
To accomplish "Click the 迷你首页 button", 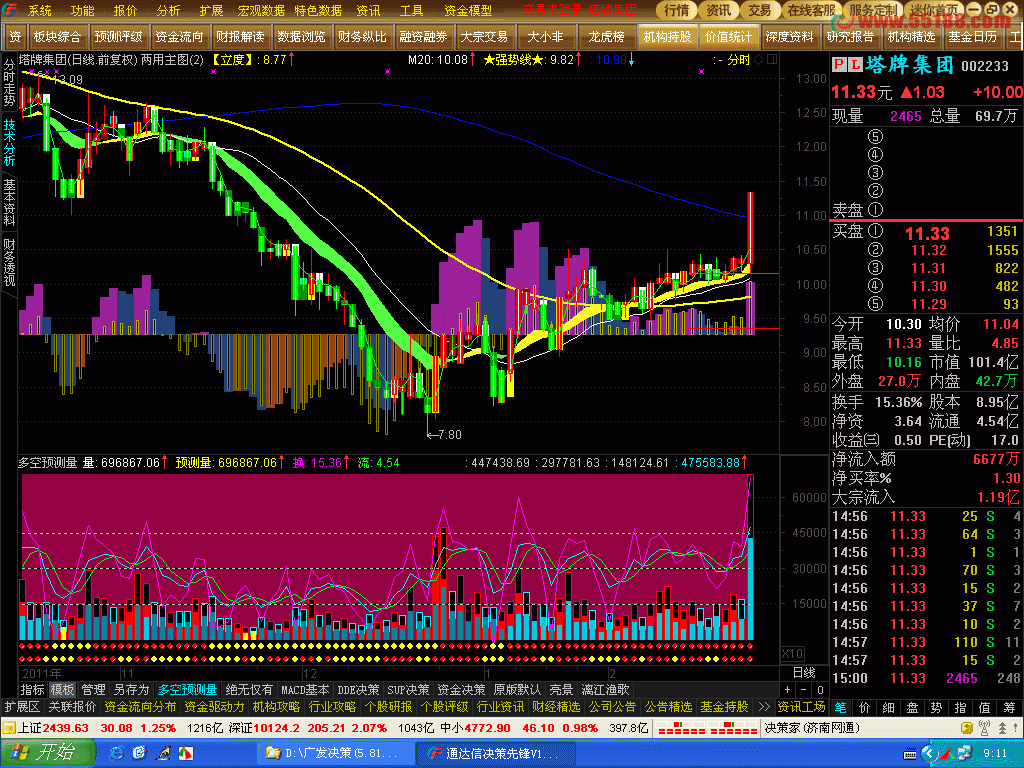I will tap(934, 10).
